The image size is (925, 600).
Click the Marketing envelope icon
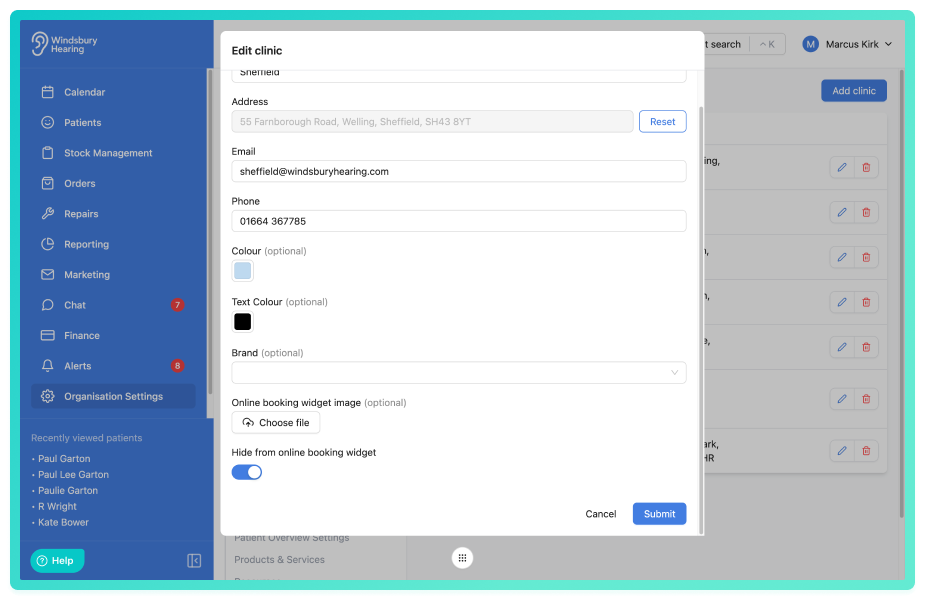click(48, 274)
